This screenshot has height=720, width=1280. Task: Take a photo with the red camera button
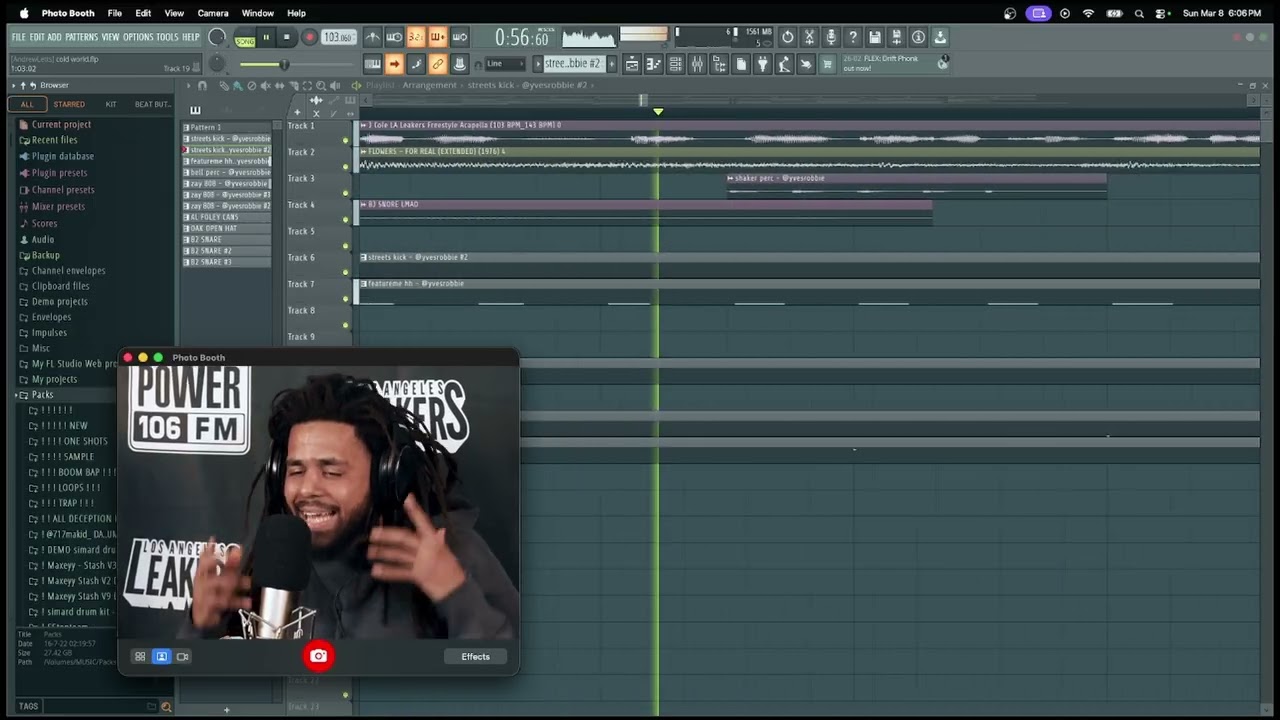[318, 656]
